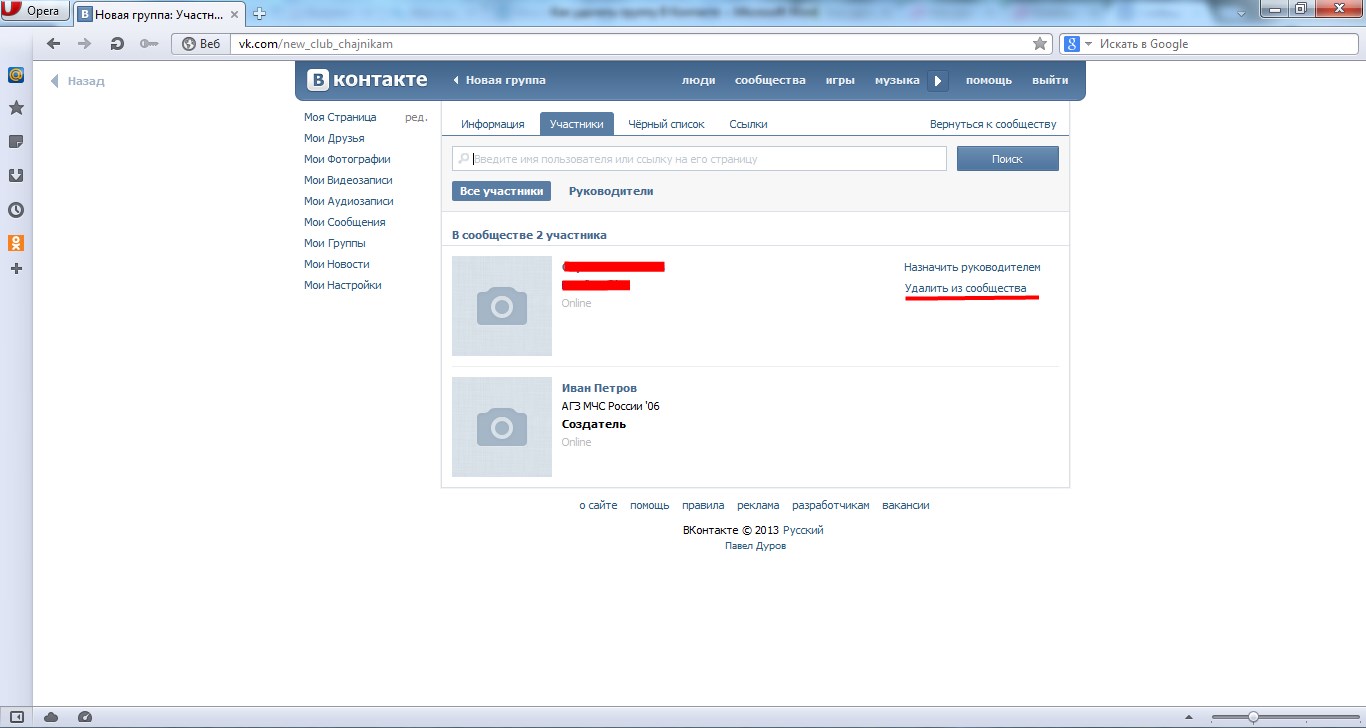This screenshot has height=728, width=1366.
Task: Click the Opera Link cloud icon
Action: (51, 717)
